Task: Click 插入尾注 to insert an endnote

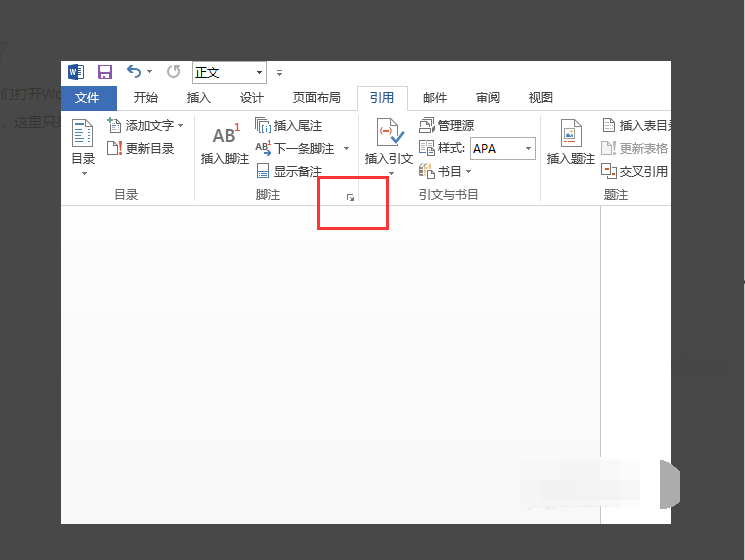Action: click(x=289, y=125)
